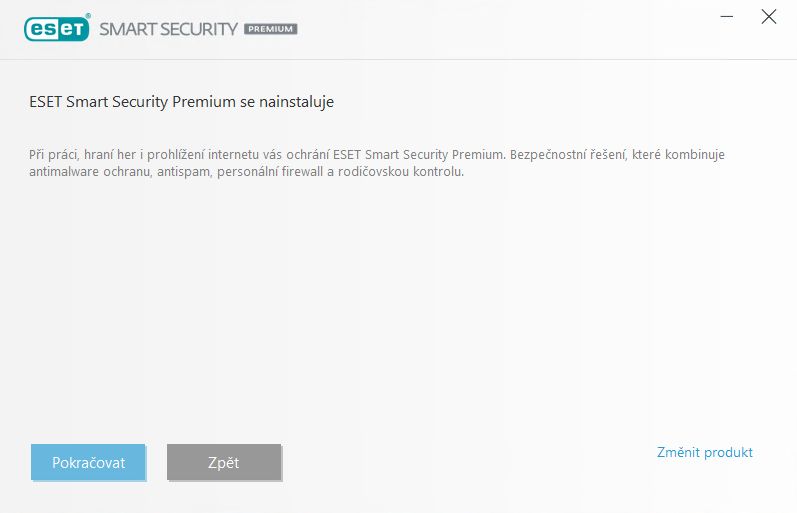This screenshot has height=513, width=797.
Task: Continue installation with the Pokračovat button
Action: click(88, 462)
